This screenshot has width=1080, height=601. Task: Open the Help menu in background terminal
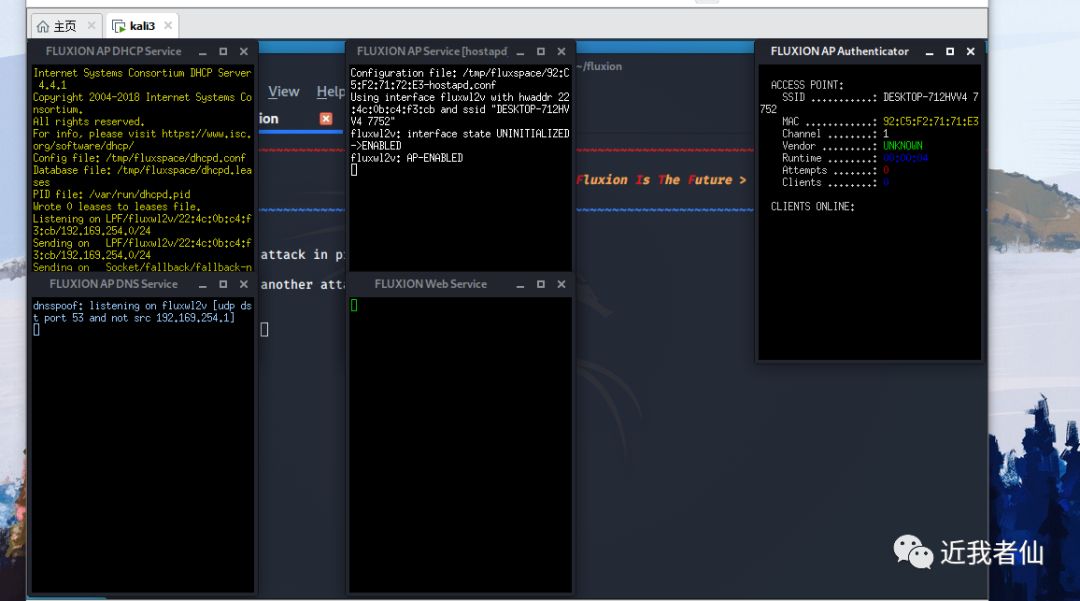point(331,92)
